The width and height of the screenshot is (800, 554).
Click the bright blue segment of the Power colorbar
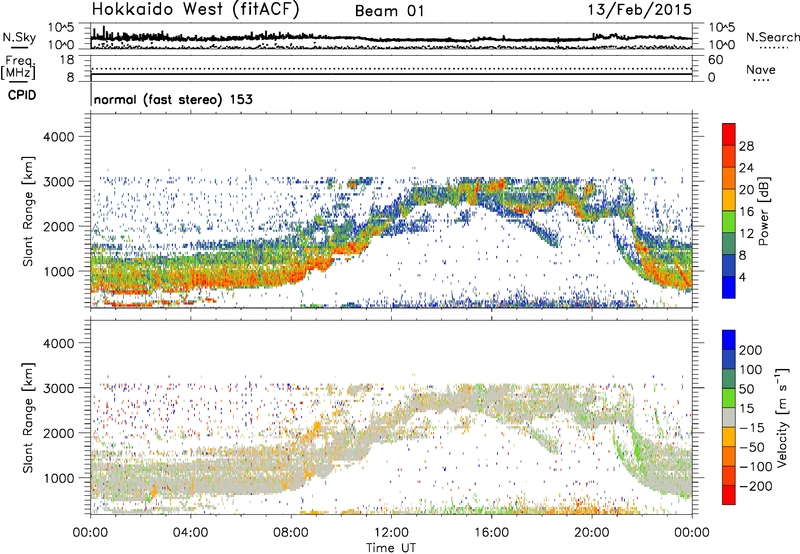[729, 287]
